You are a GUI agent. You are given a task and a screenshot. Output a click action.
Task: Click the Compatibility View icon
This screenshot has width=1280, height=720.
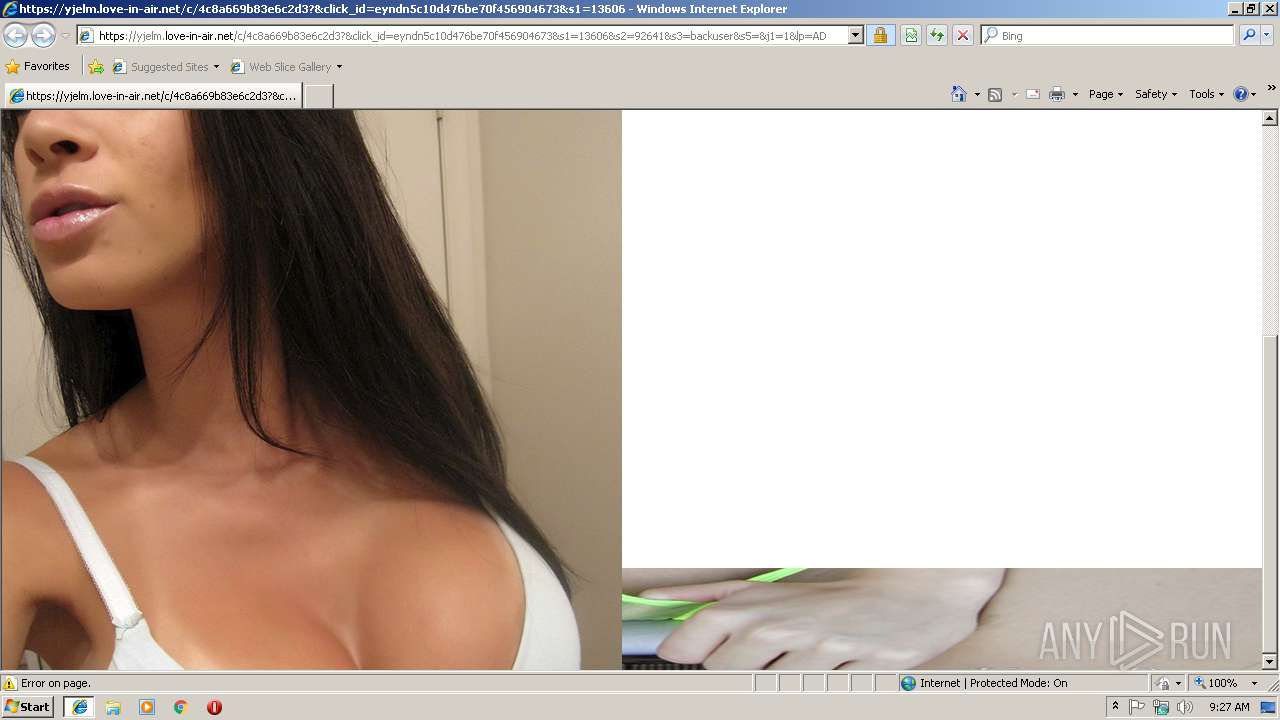tap(911, 36)
